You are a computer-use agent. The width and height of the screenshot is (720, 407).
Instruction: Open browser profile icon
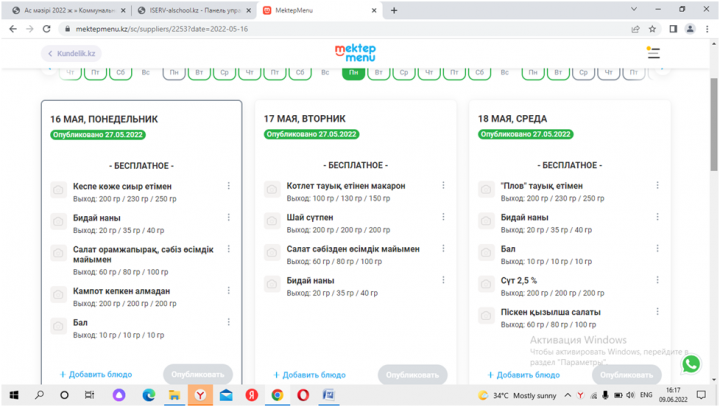click(x=690, y=29)
